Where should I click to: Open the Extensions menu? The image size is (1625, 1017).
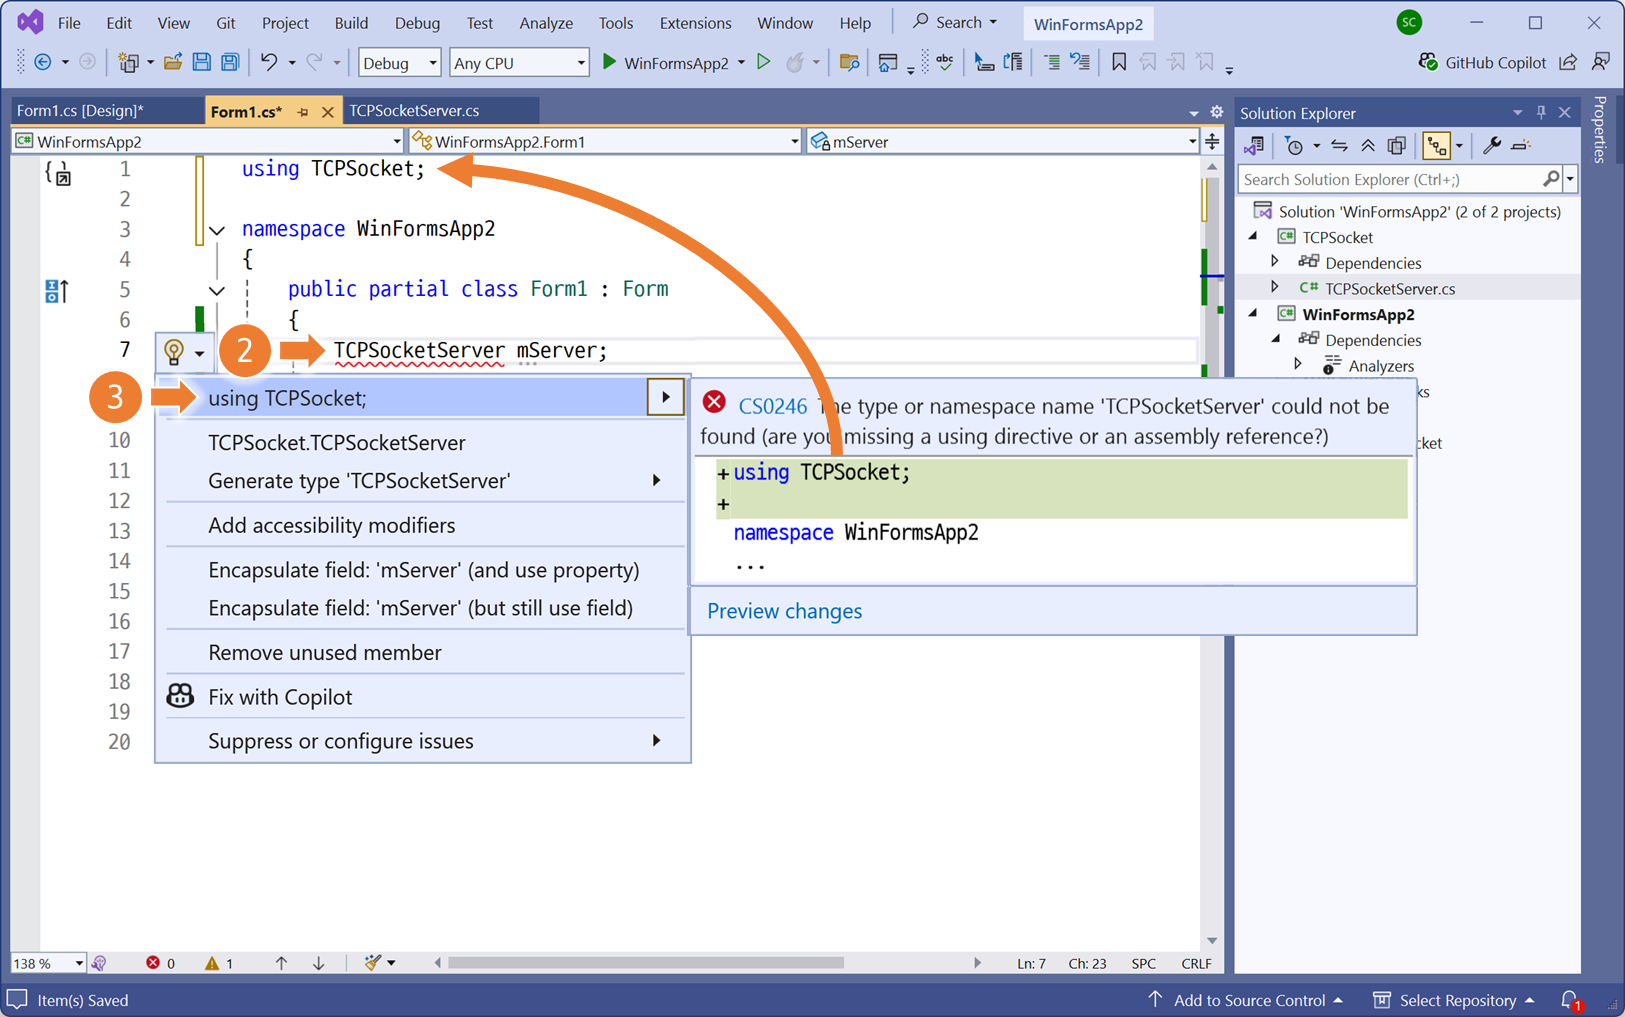click(695, 22)
